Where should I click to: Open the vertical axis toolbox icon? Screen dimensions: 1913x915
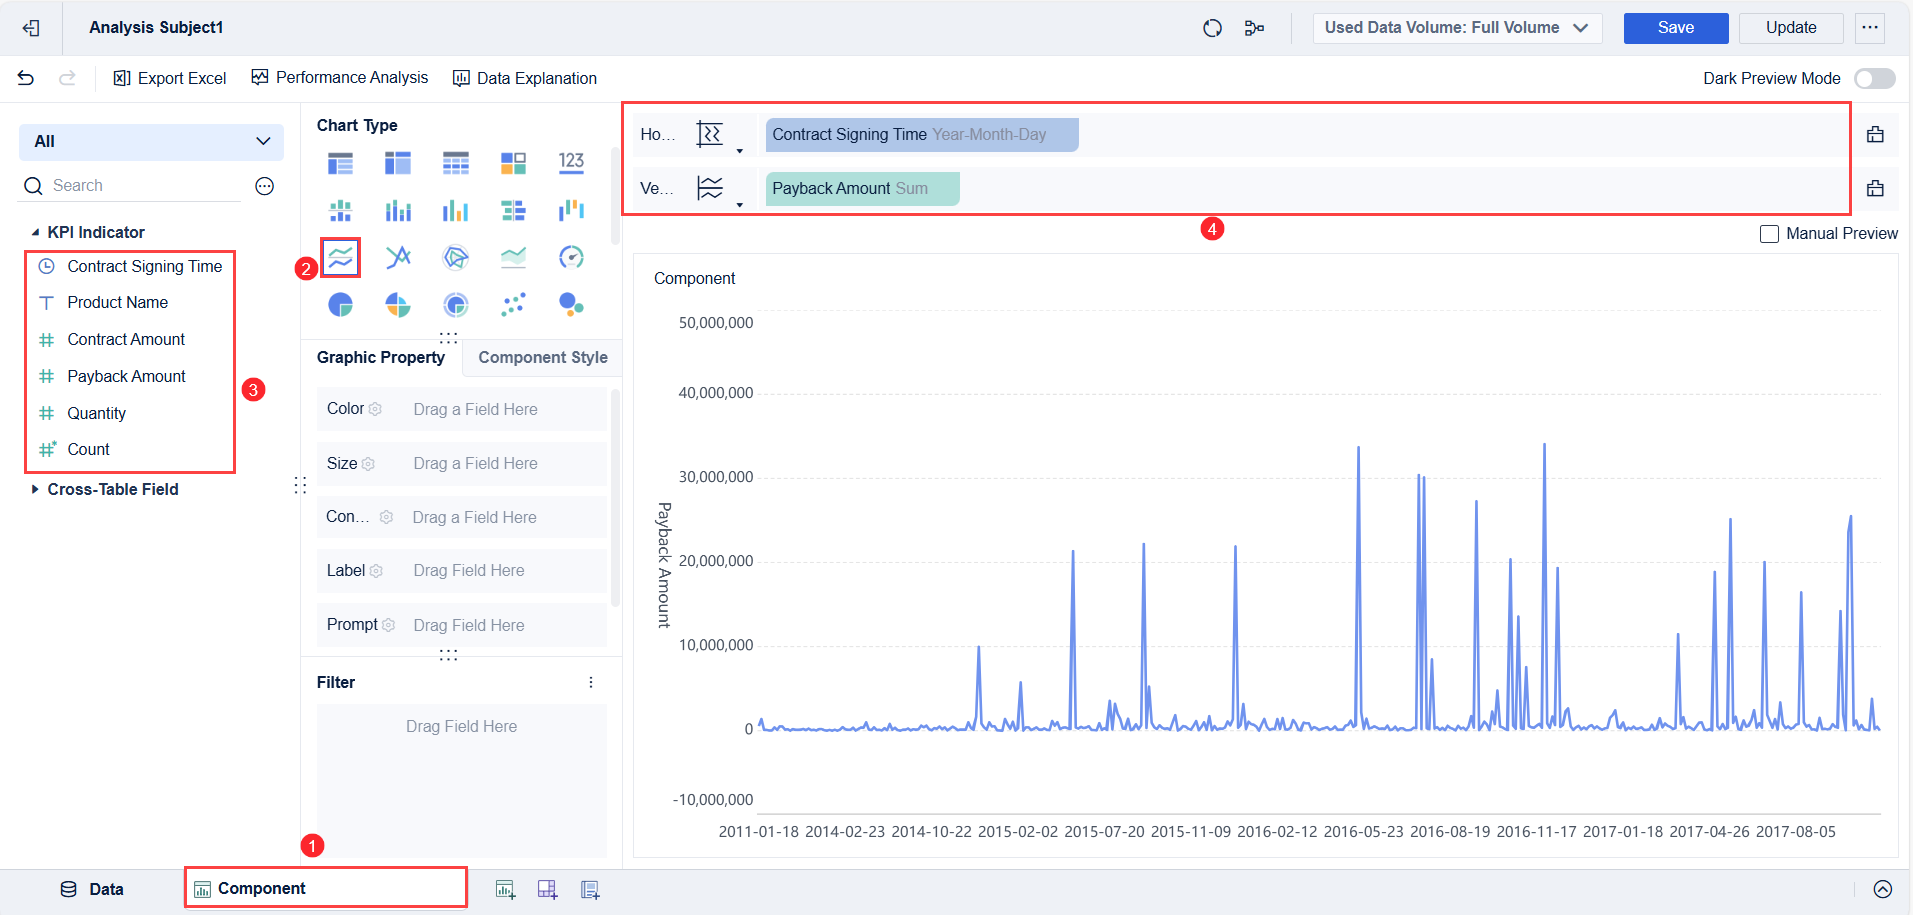tap(1875, 188)
